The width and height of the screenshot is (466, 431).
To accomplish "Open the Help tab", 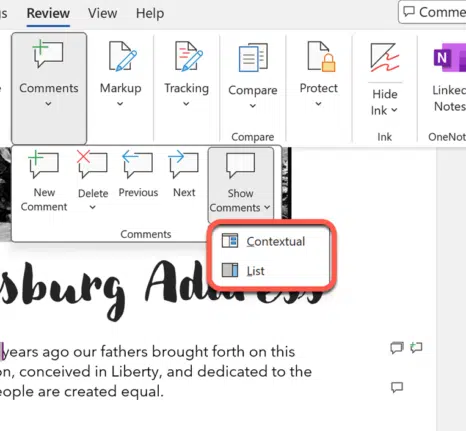I will (x=150, y=13).
